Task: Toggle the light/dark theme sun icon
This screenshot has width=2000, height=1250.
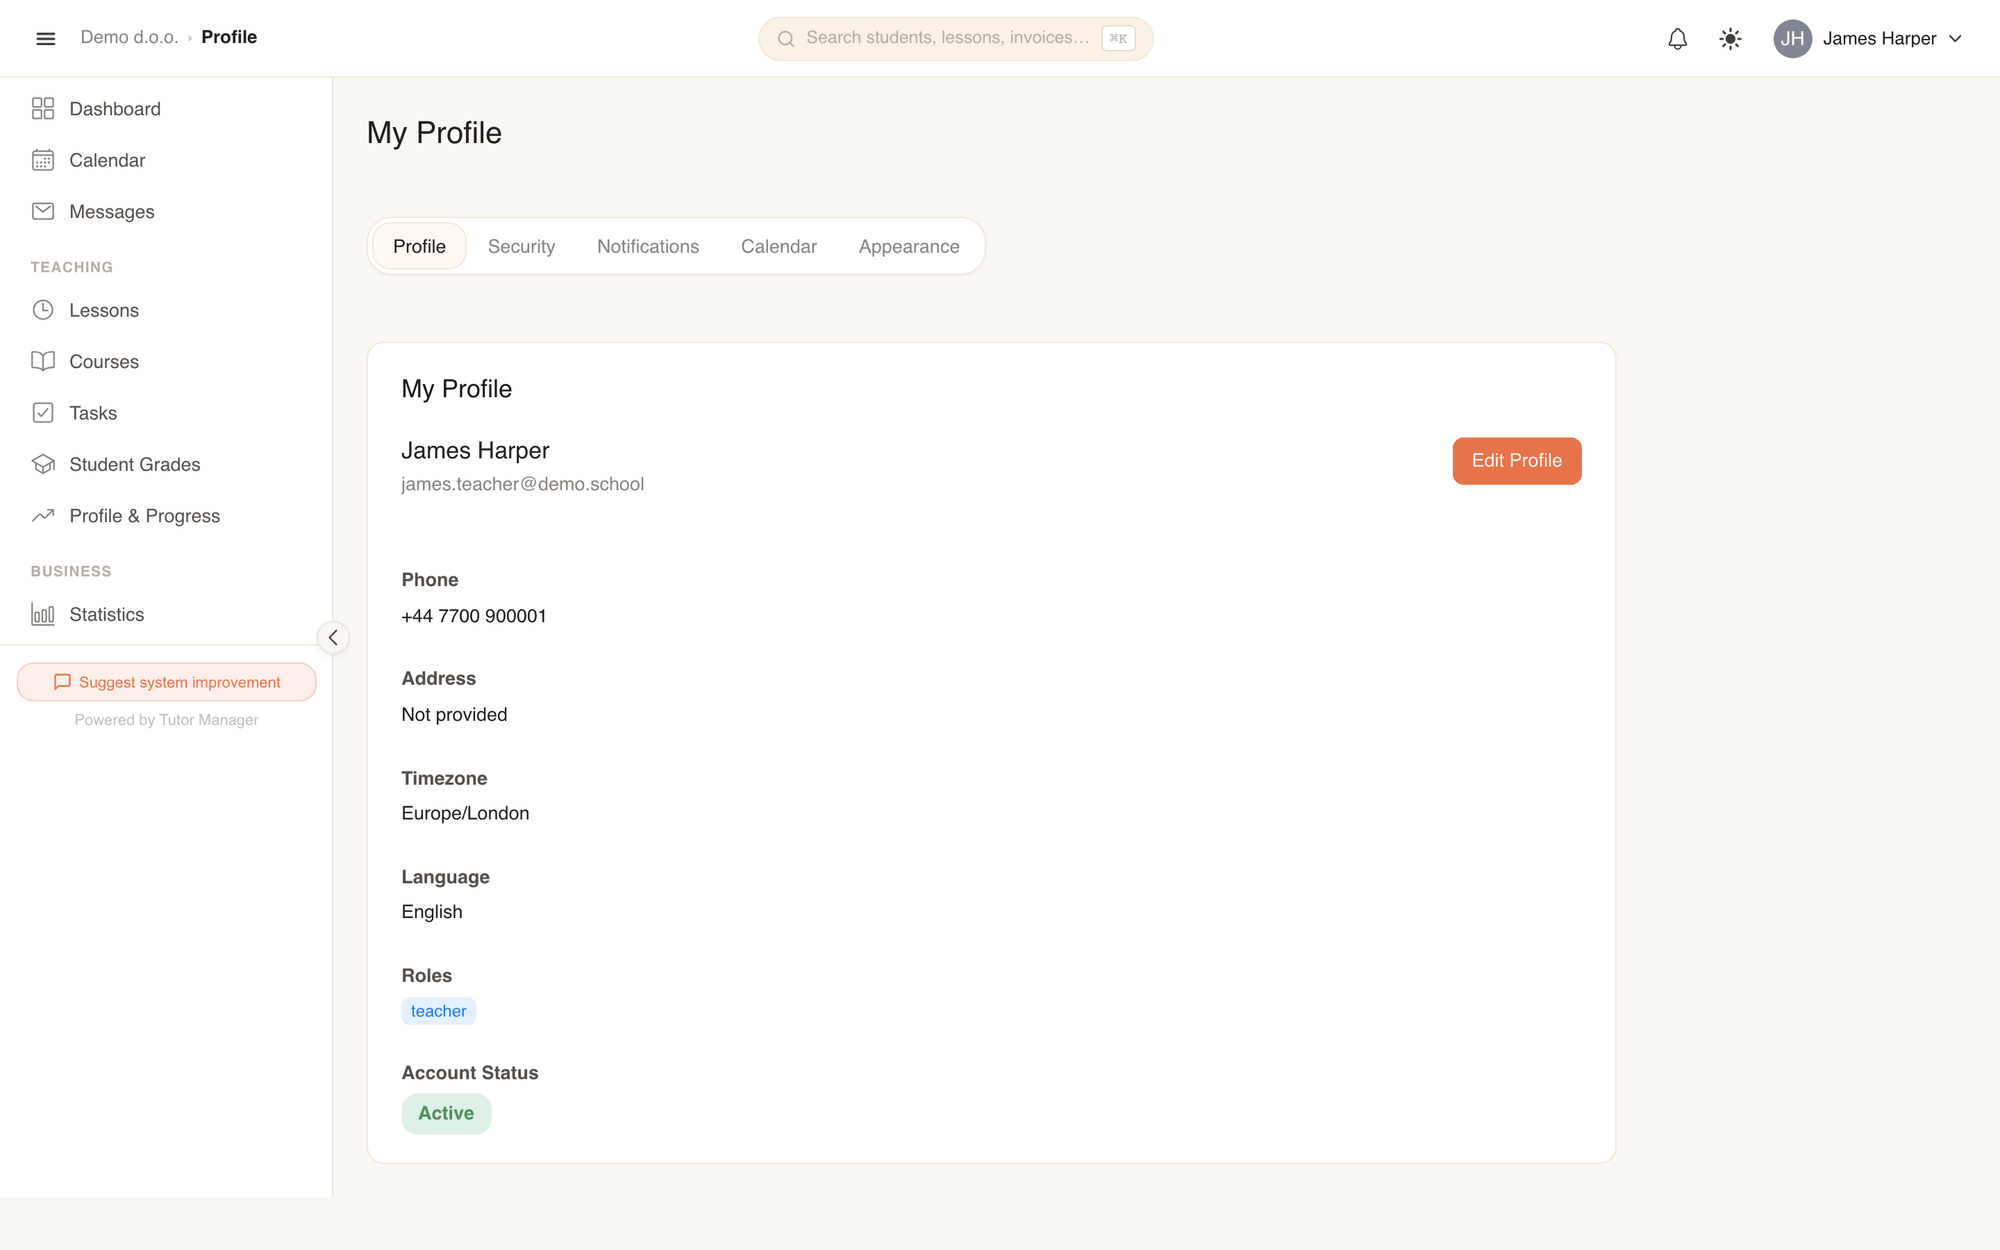Action: 1730,39
